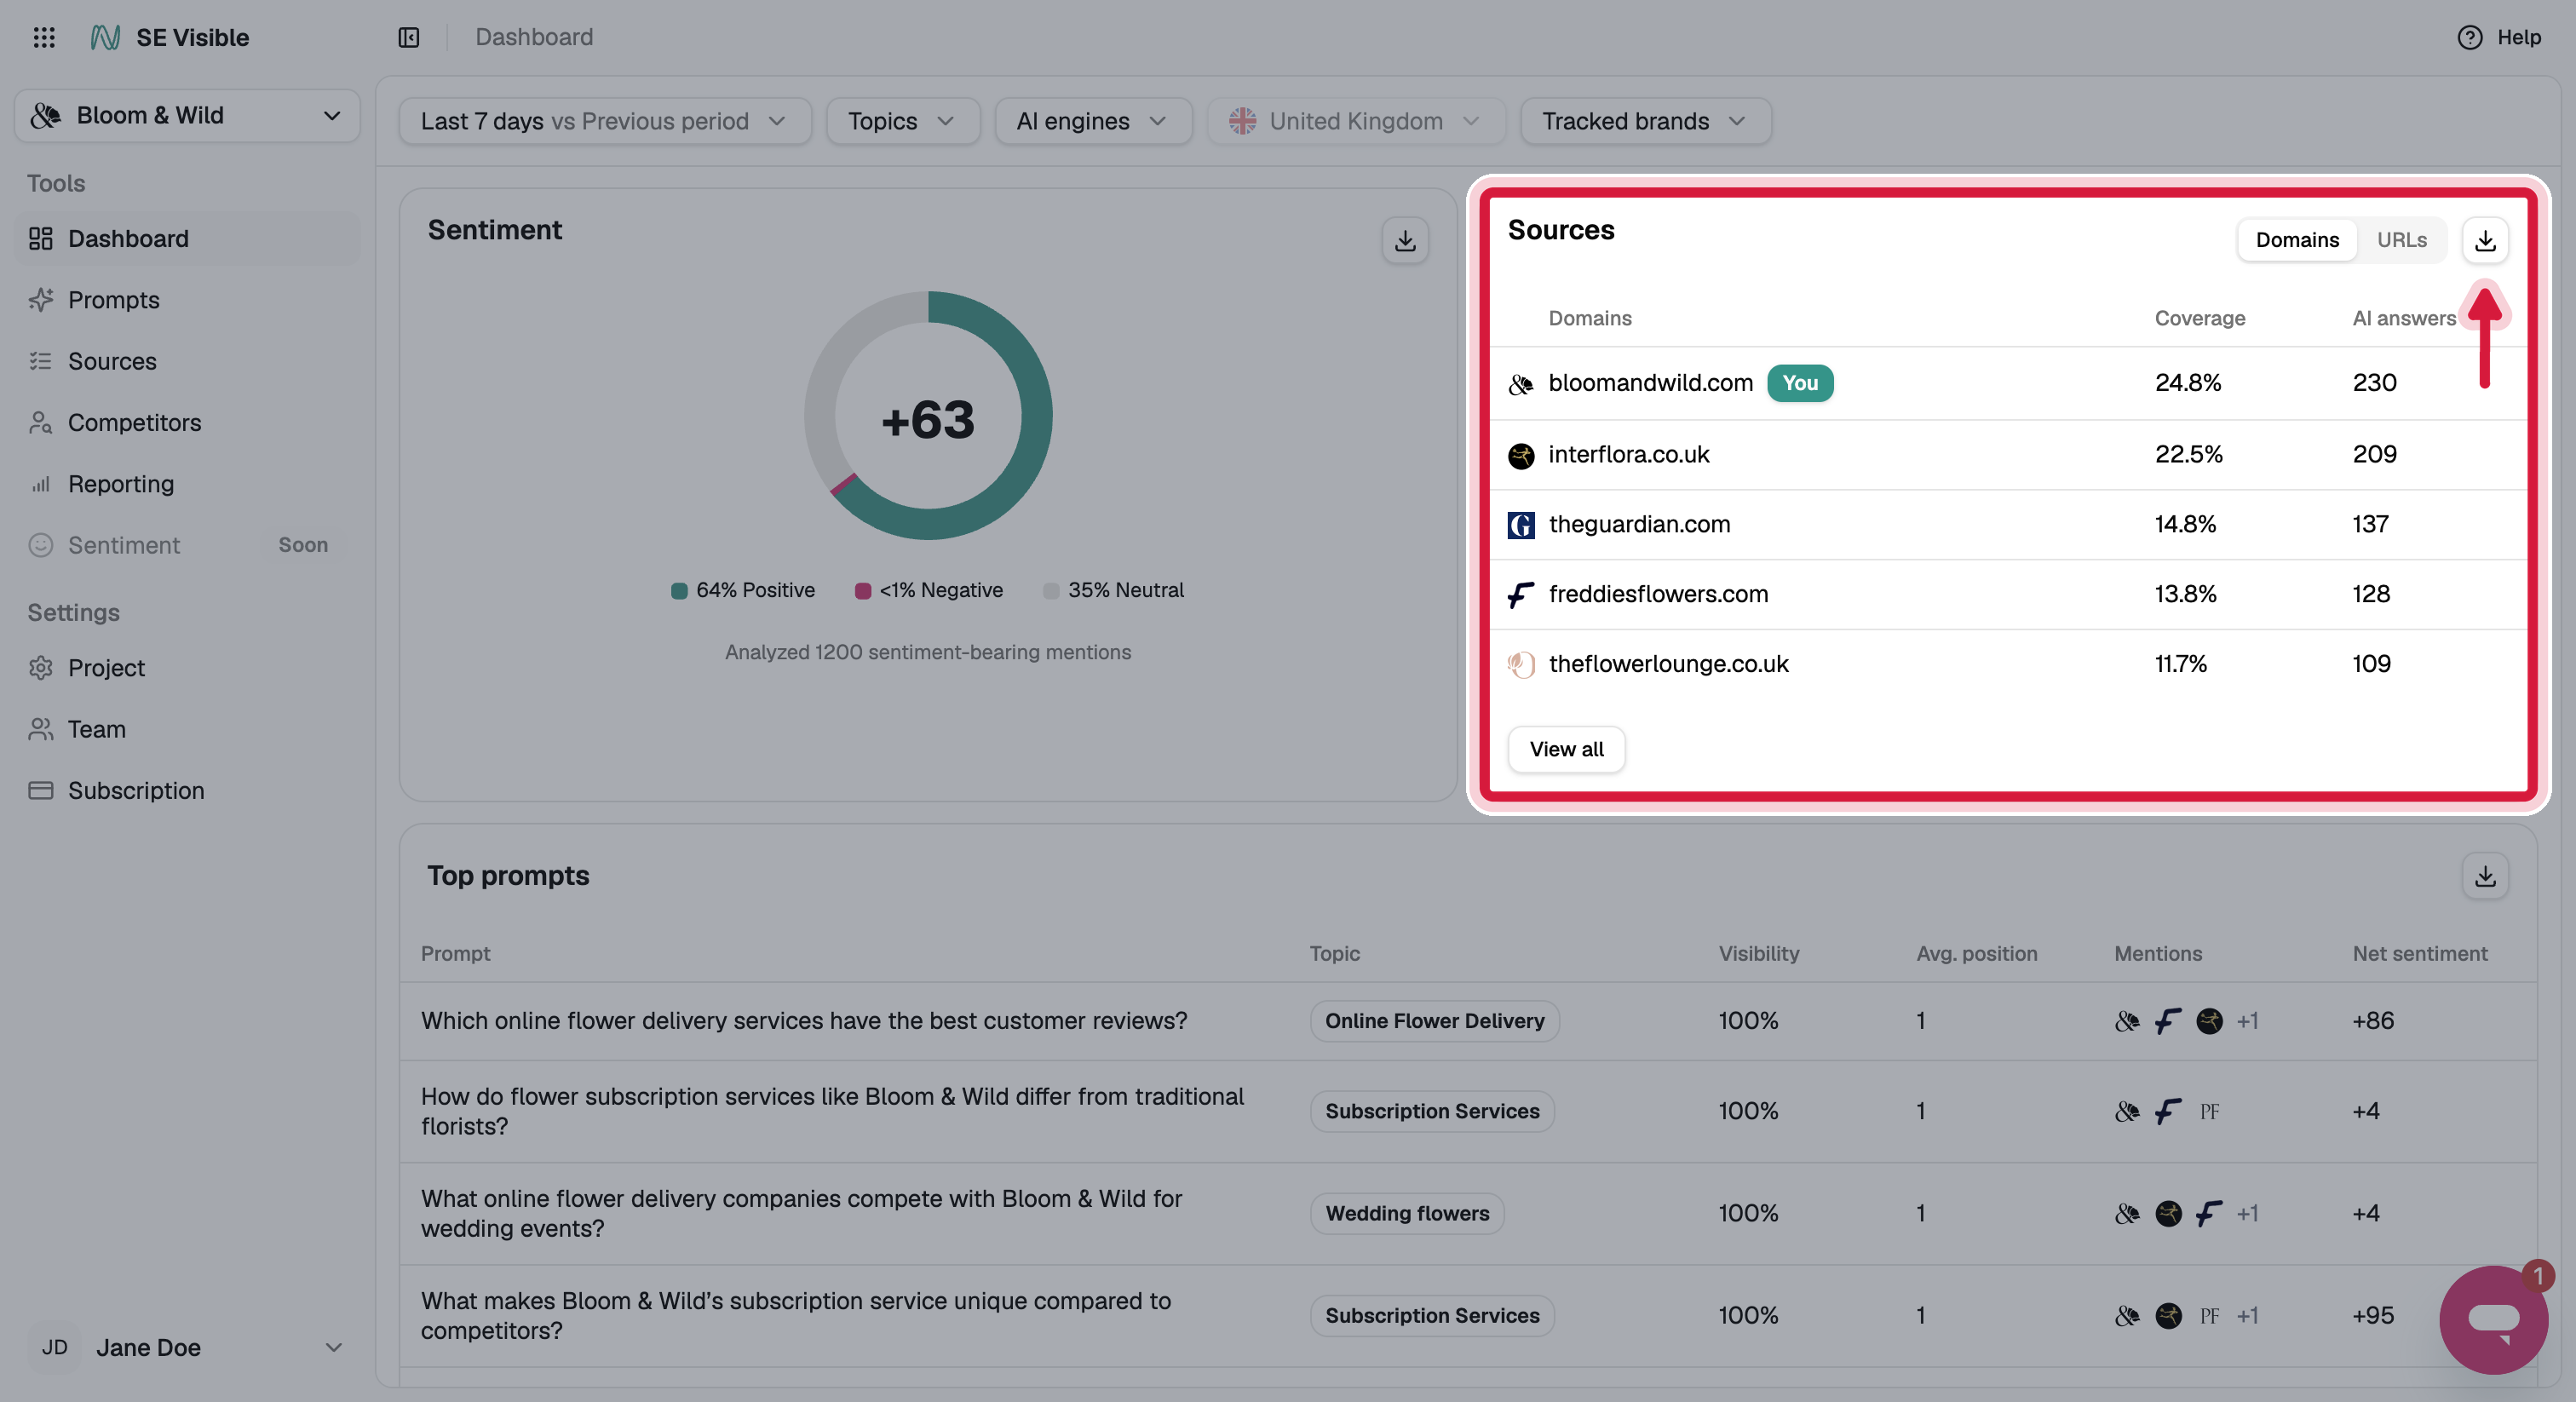
Task: Open the interflora.co.uk domain link
Action: [x=1629, y=455]
